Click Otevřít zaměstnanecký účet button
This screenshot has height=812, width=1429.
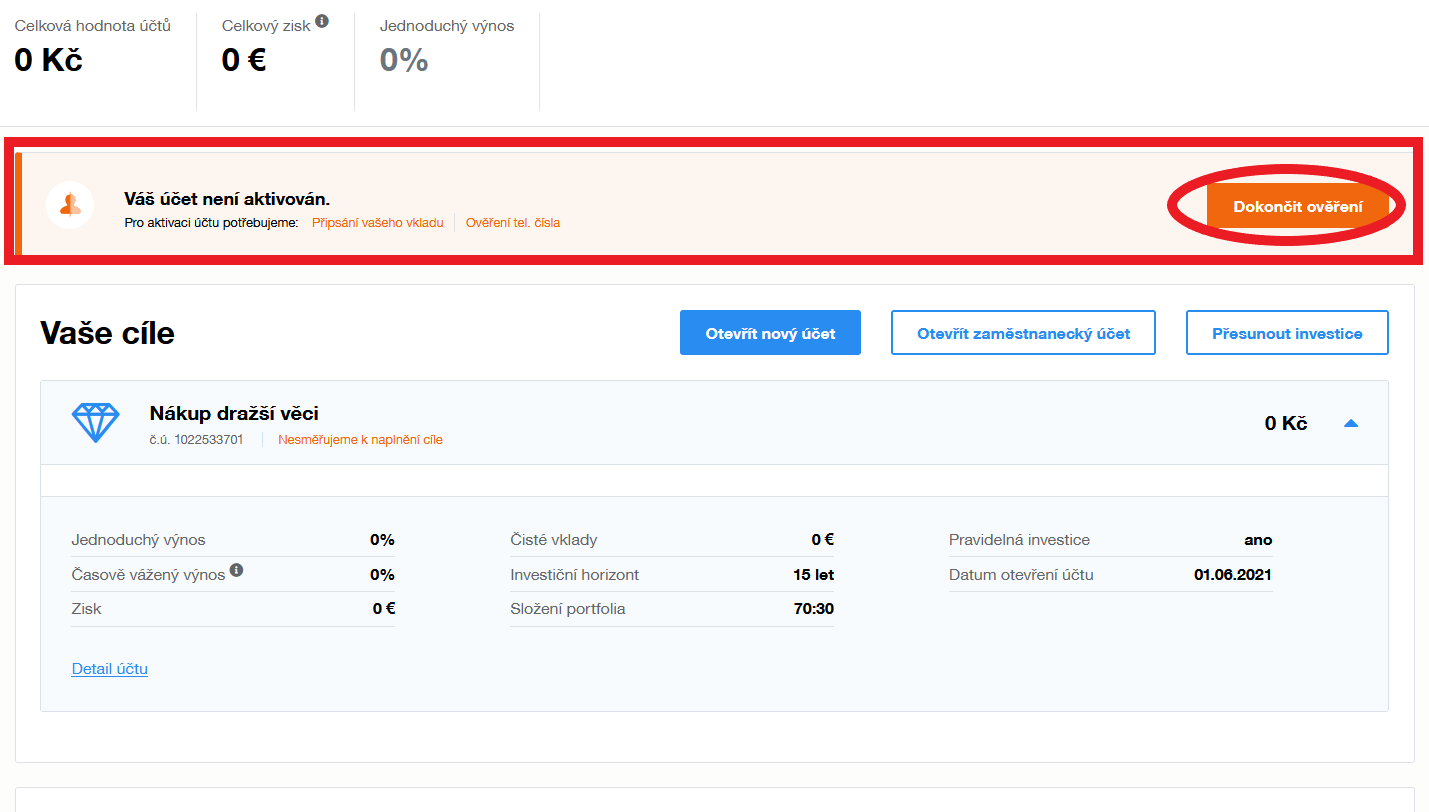point(1023,333)
